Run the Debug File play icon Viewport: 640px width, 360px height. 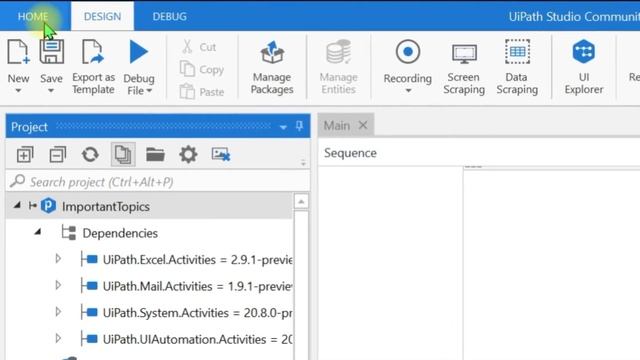click(x=138, y=52)
